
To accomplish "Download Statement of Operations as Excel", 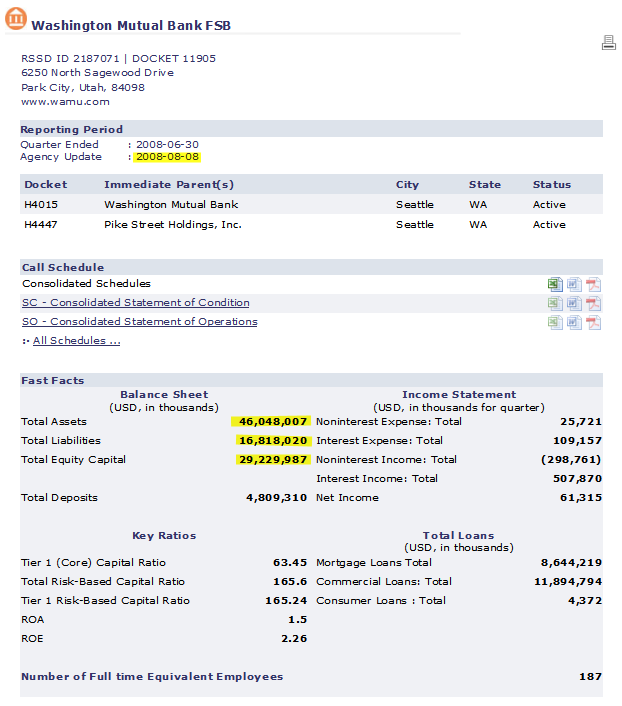I will (555, 322).
